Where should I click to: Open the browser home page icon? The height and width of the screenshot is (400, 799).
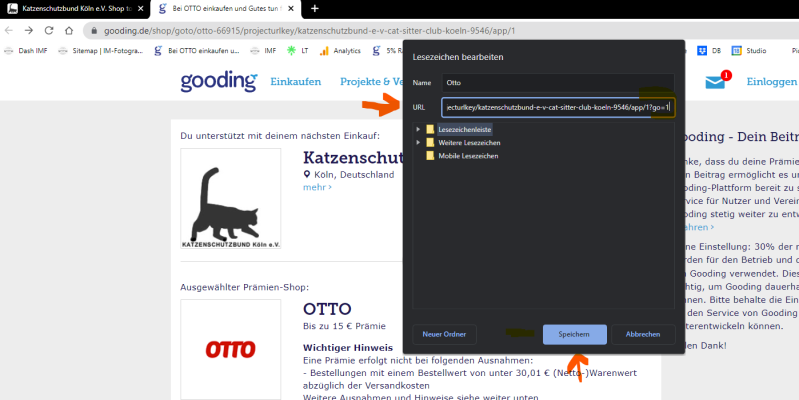click(x=69, y=31)
